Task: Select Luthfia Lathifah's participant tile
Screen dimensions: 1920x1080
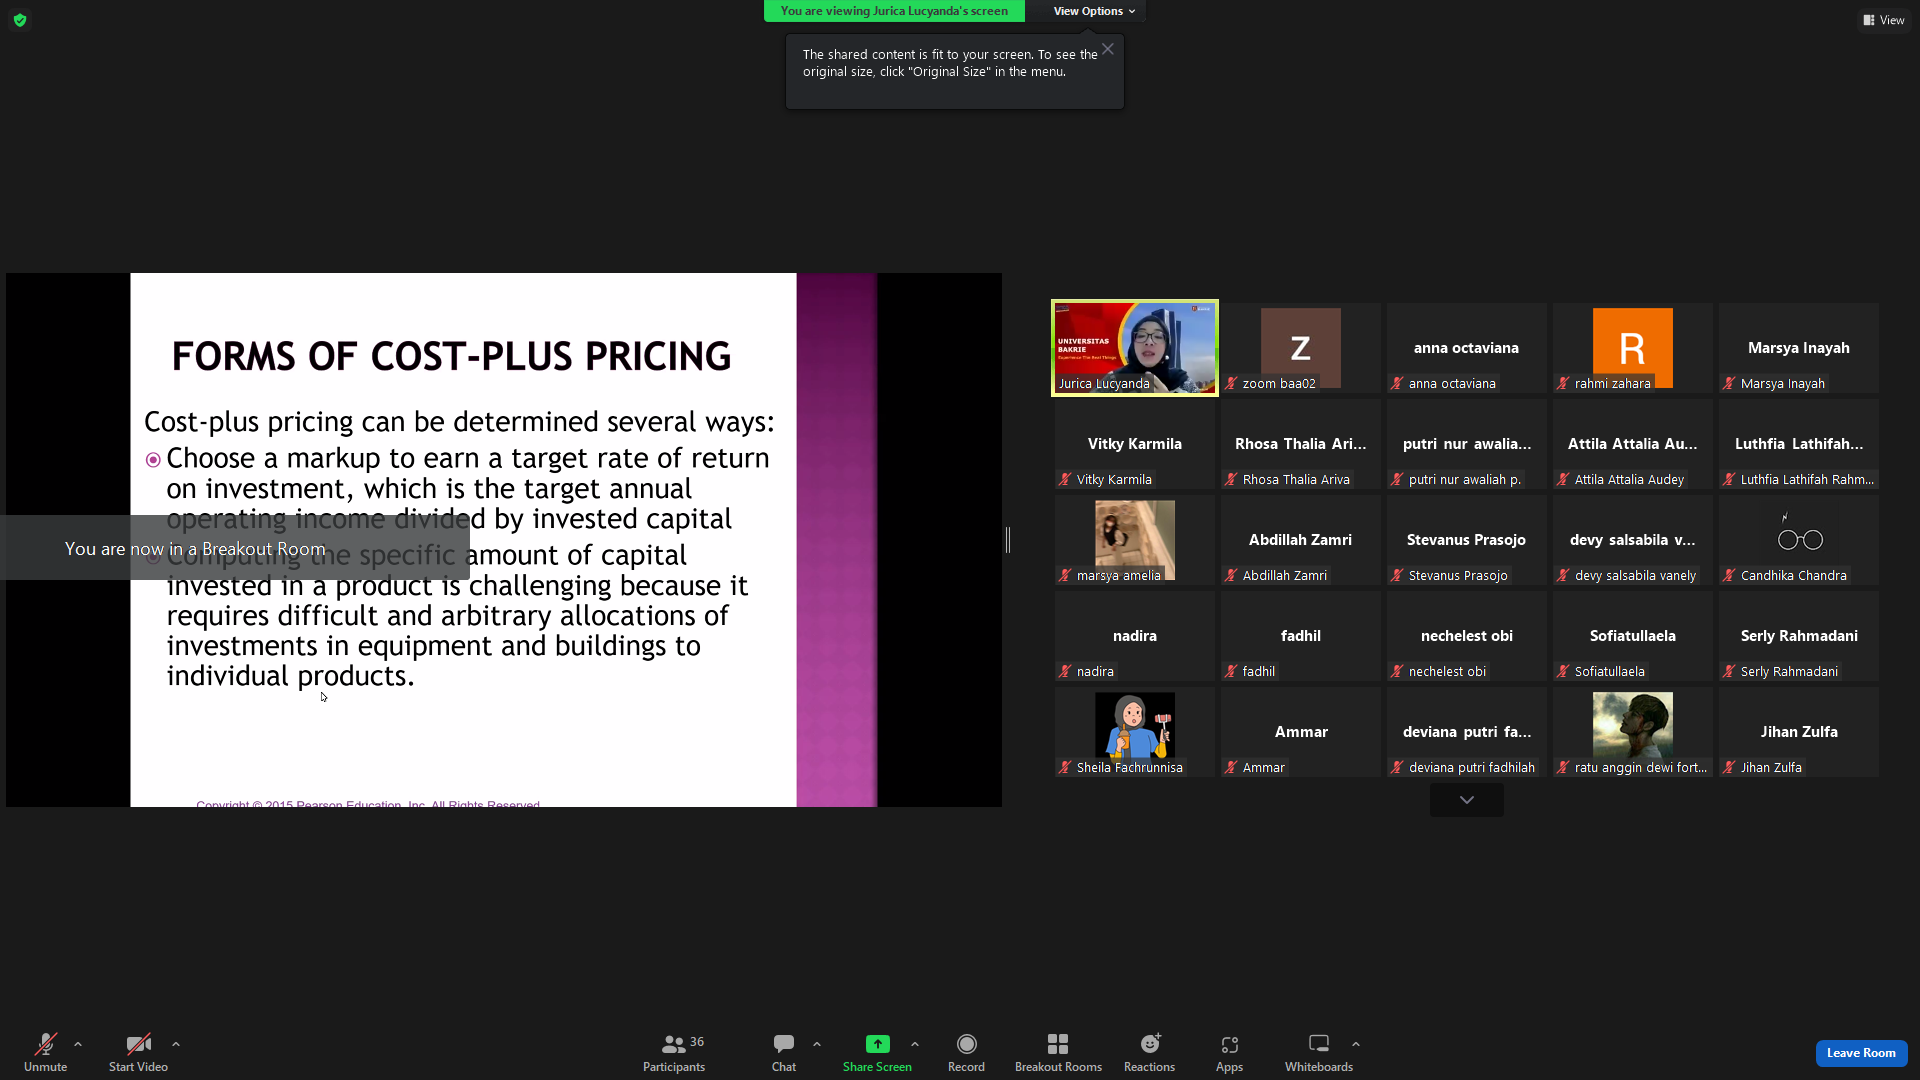Action: tap(1799, 444)
